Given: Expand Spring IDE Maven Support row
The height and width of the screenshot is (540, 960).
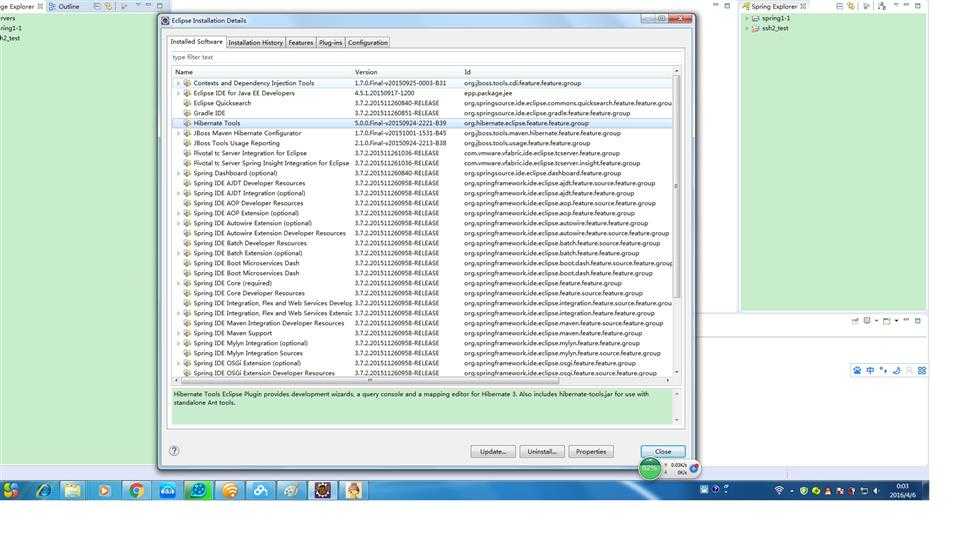Looking at the screenshot, I should pos(179,333).
